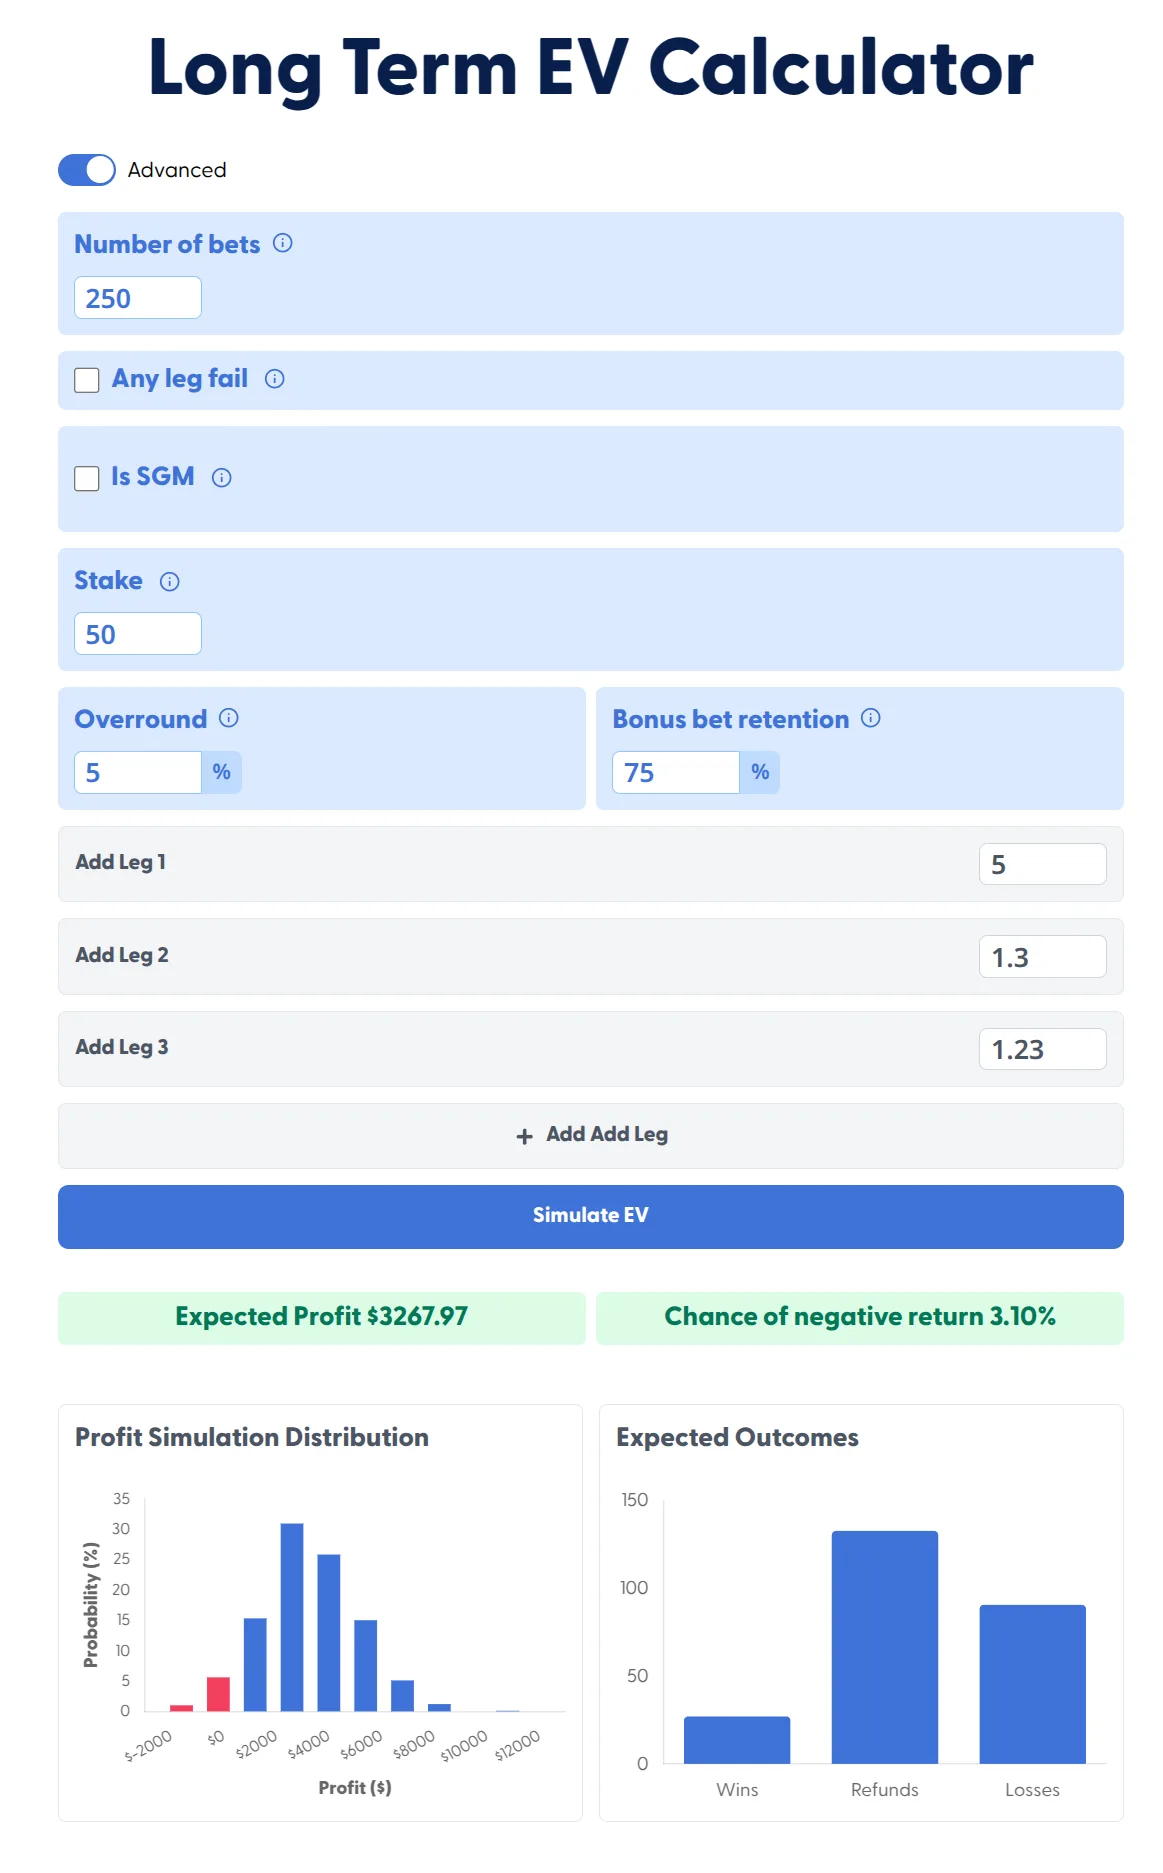1163x1873 pixels.
Task: Select the Expected Profit result banner
Action: click(321, 1318)
